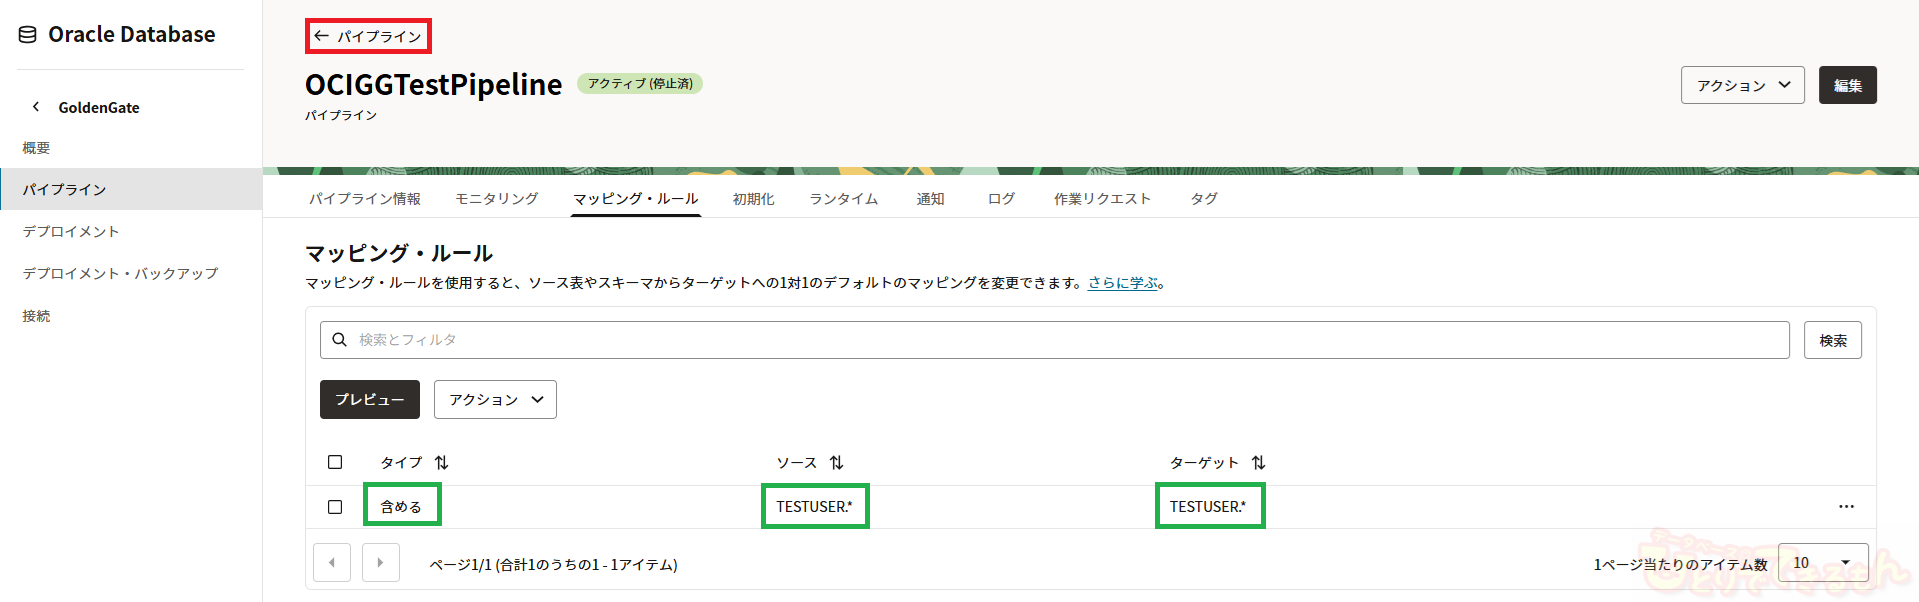Click the アクティブ (停止済) status badge

click(x=640, y=84)
